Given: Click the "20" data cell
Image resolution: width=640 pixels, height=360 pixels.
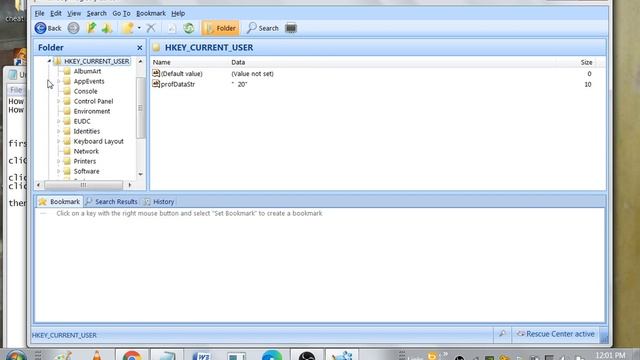Looking at the screenshot, I should pos(239,84).
